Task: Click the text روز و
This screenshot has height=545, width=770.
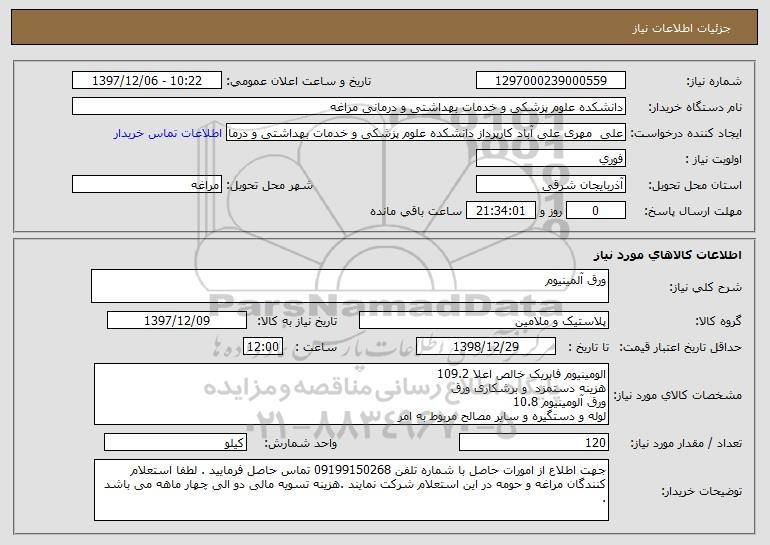Action: pos(550,211)
